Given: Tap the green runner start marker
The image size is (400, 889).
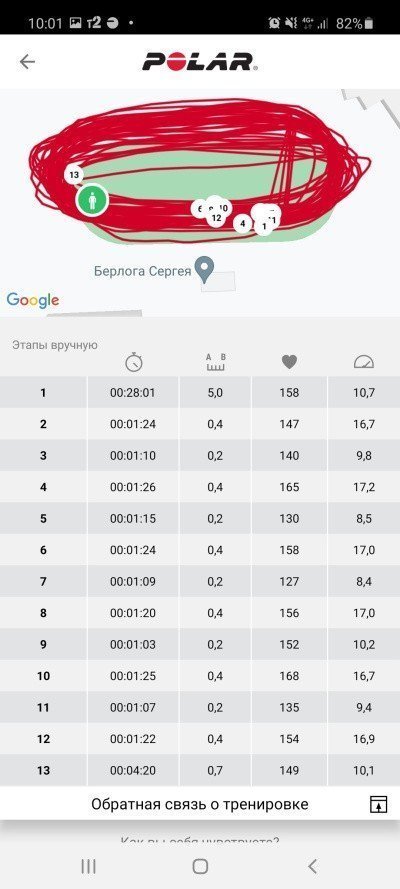Looking at the screenshot, I should tap(92, 200).
